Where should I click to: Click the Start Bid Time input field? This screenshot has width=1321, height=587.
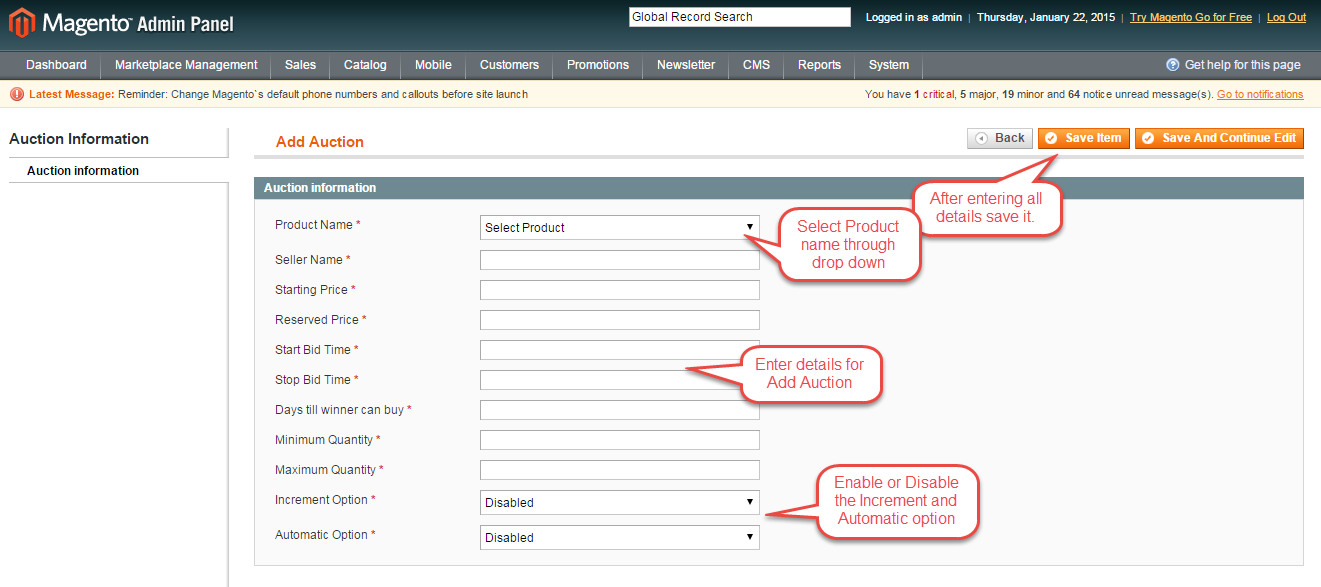click(x=620, y=350)
